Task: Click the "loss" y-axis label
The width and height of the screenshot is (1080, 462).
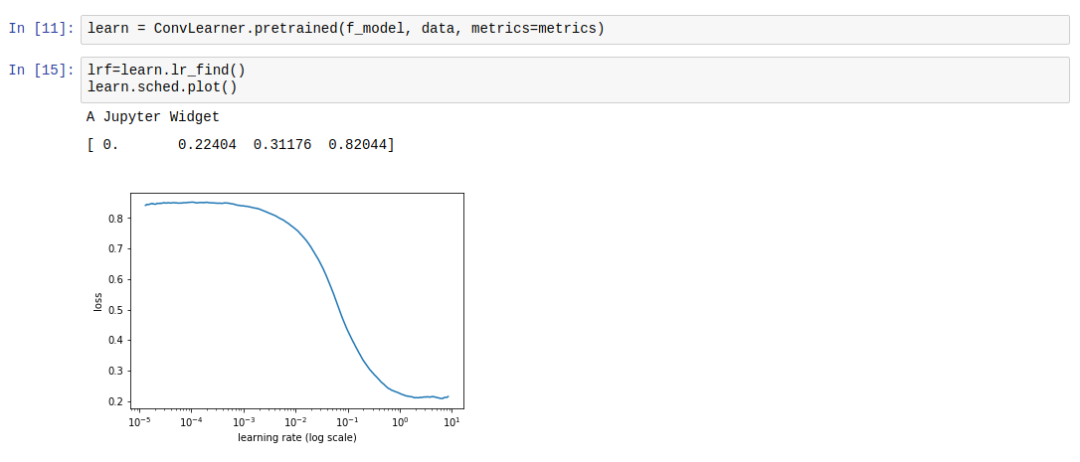Action: [98, 301]
